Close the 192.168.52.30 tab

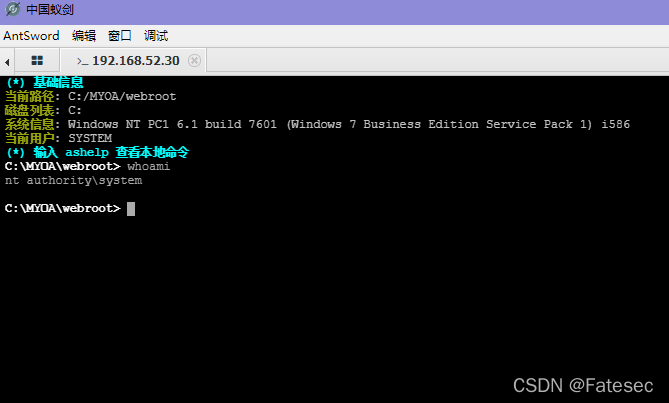194,61
